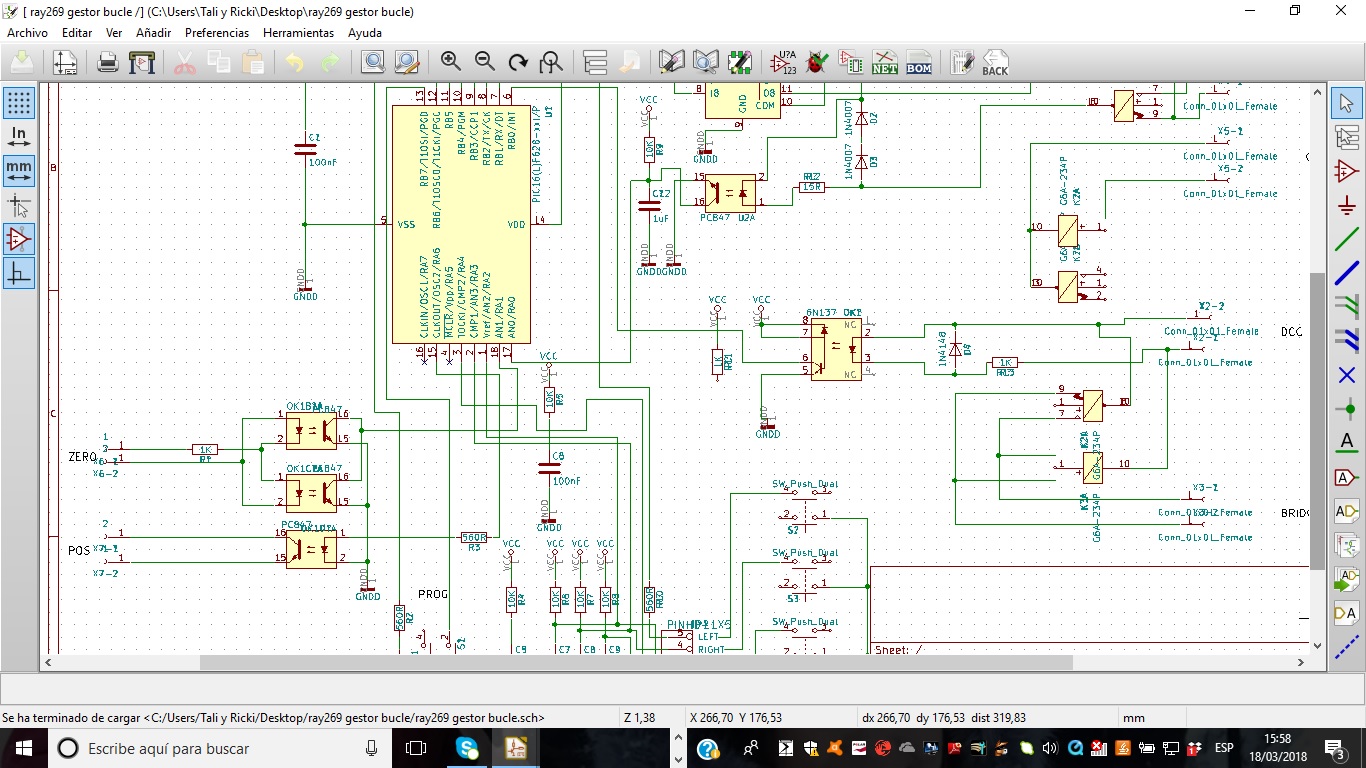Switch units to inches
Screen dimensions: 1366x768
click(19, 137)
